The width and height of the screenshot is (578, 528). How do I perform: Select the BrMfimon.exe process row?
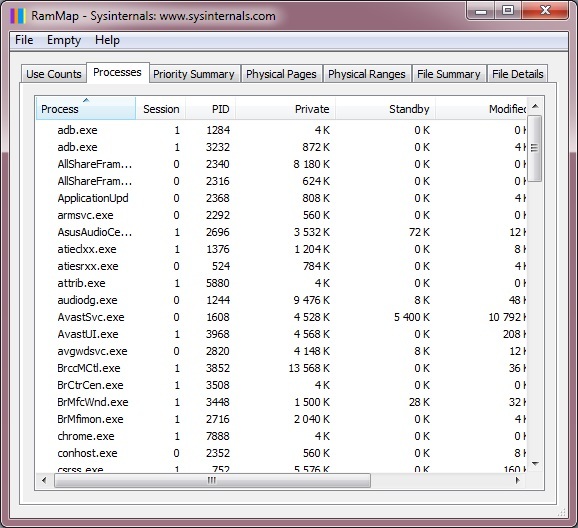(x=282, y=419)
